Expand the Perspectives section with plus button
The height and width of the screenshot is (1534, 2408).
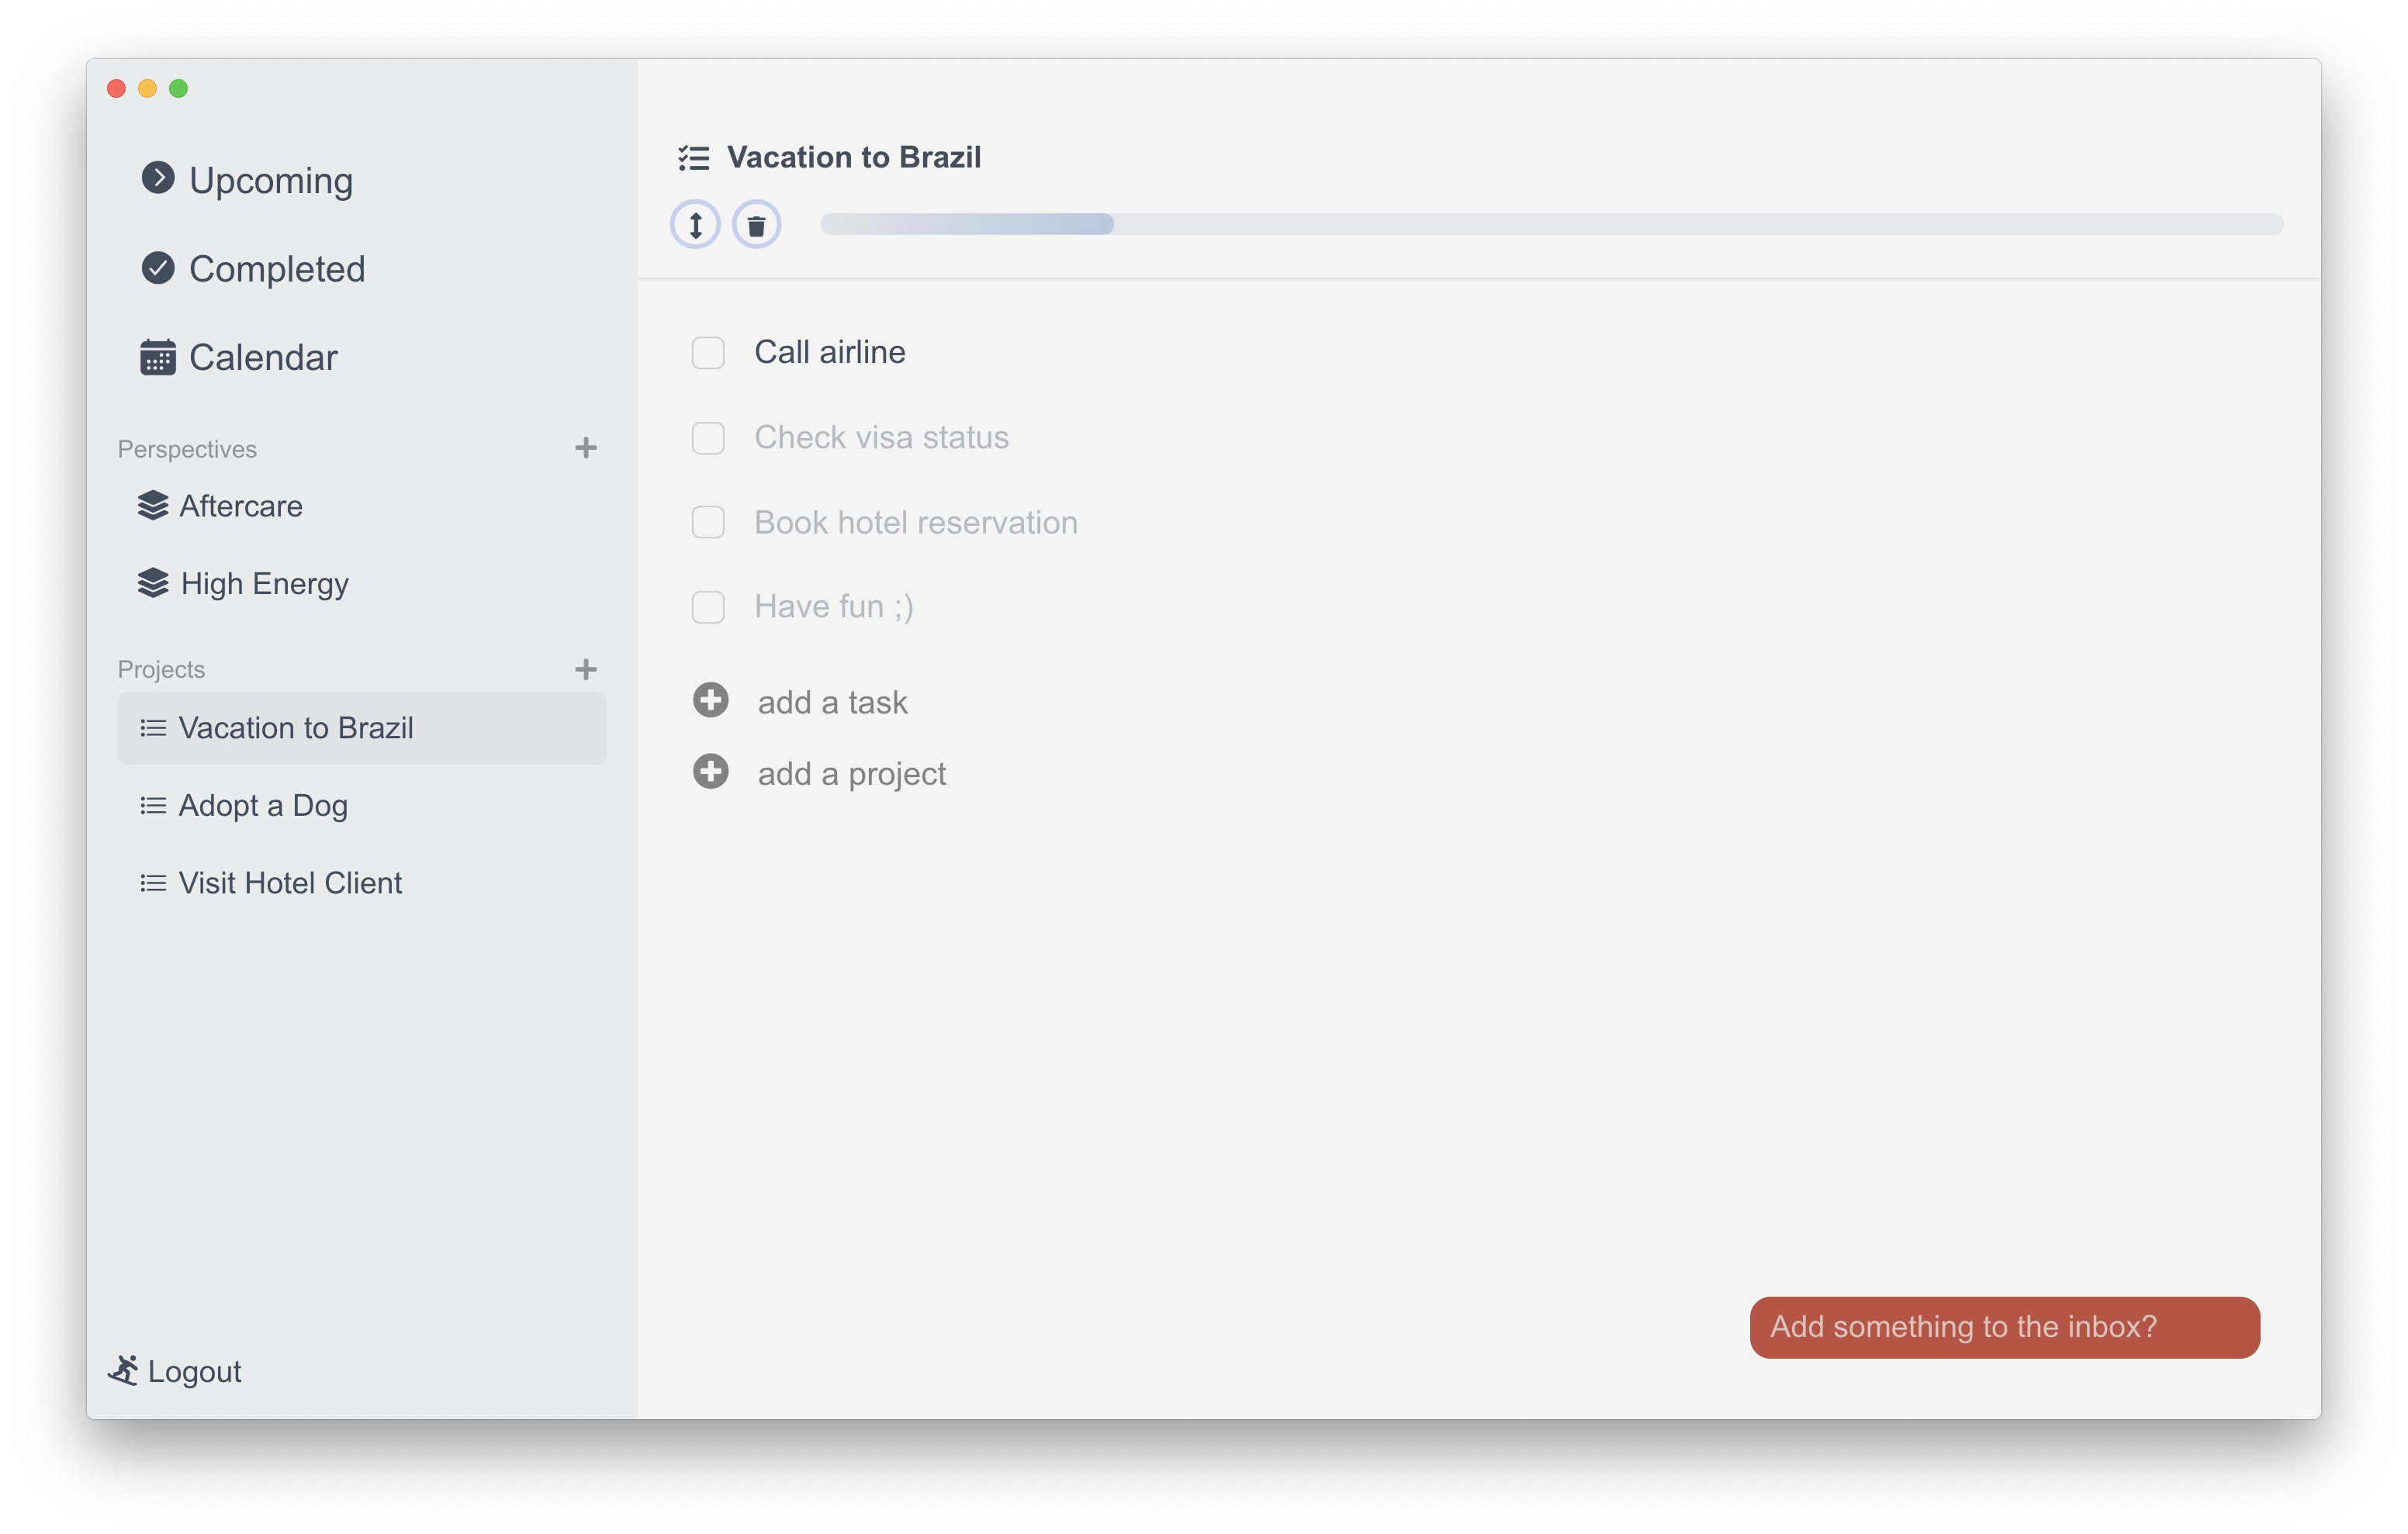(586, 447)
